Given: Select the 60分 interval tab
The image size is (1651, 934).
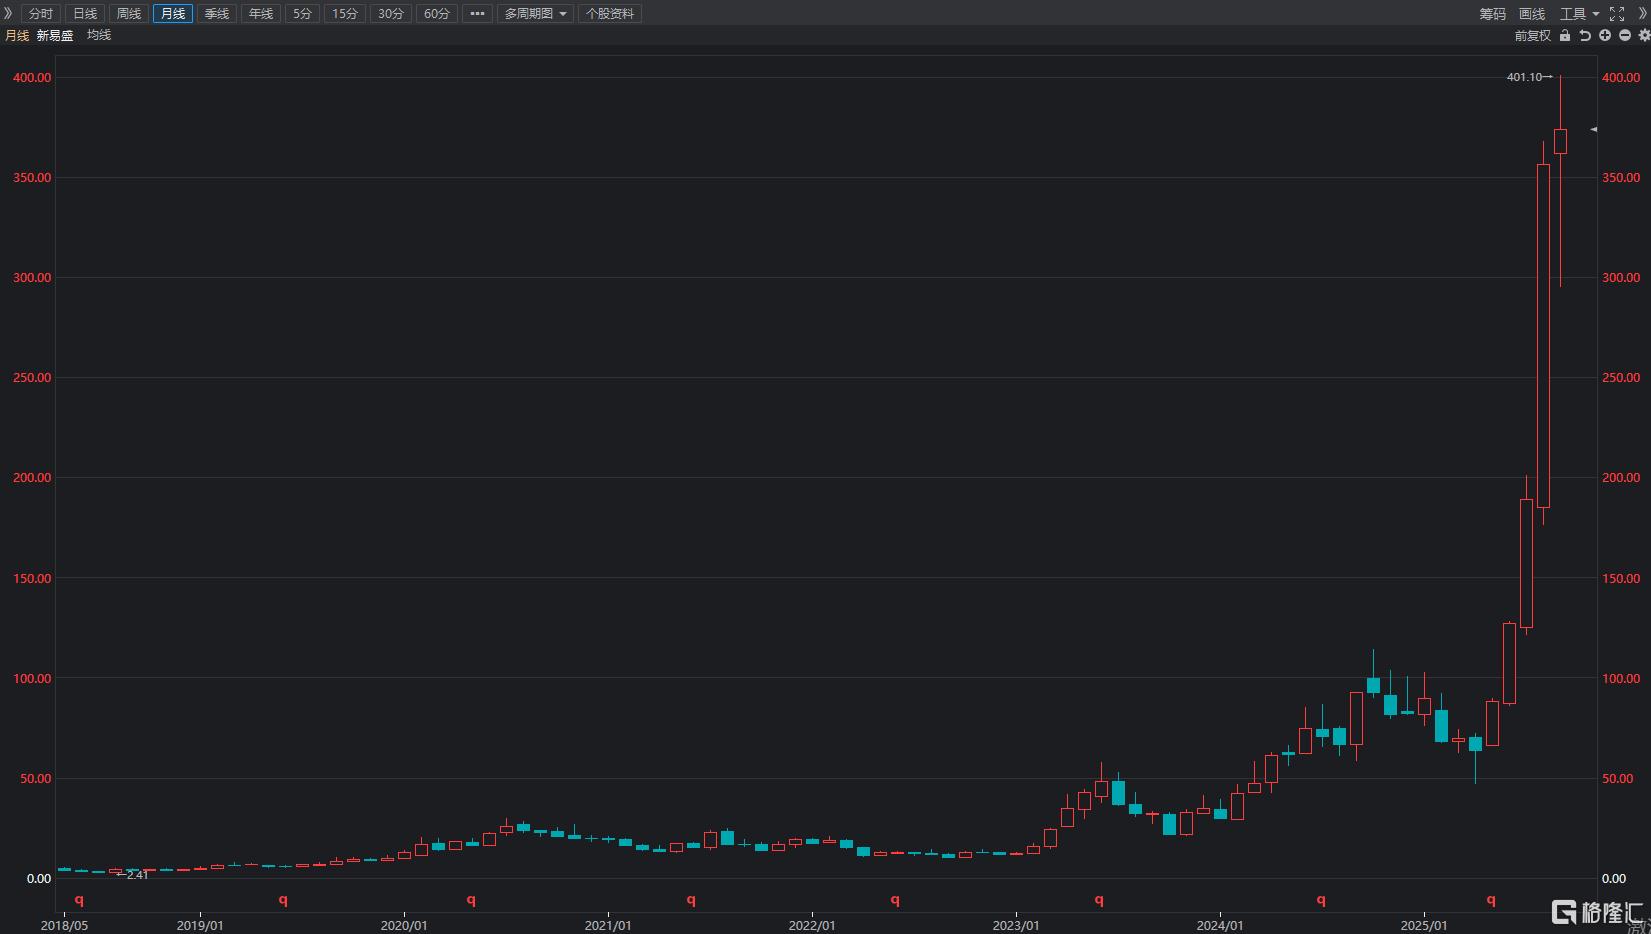Looking at the screenshot, I should 437,13.
